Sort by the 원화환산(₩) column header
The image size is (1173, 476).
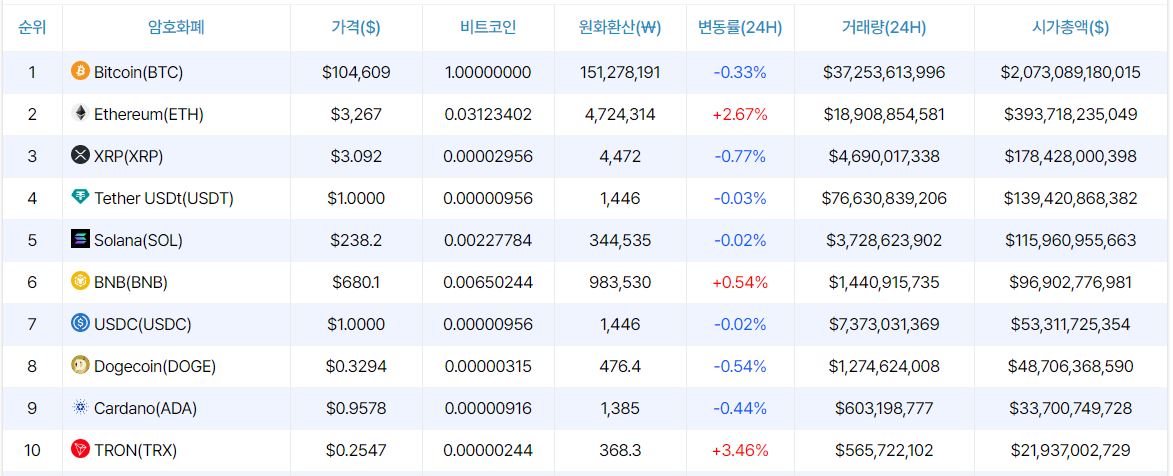[620, 28]
